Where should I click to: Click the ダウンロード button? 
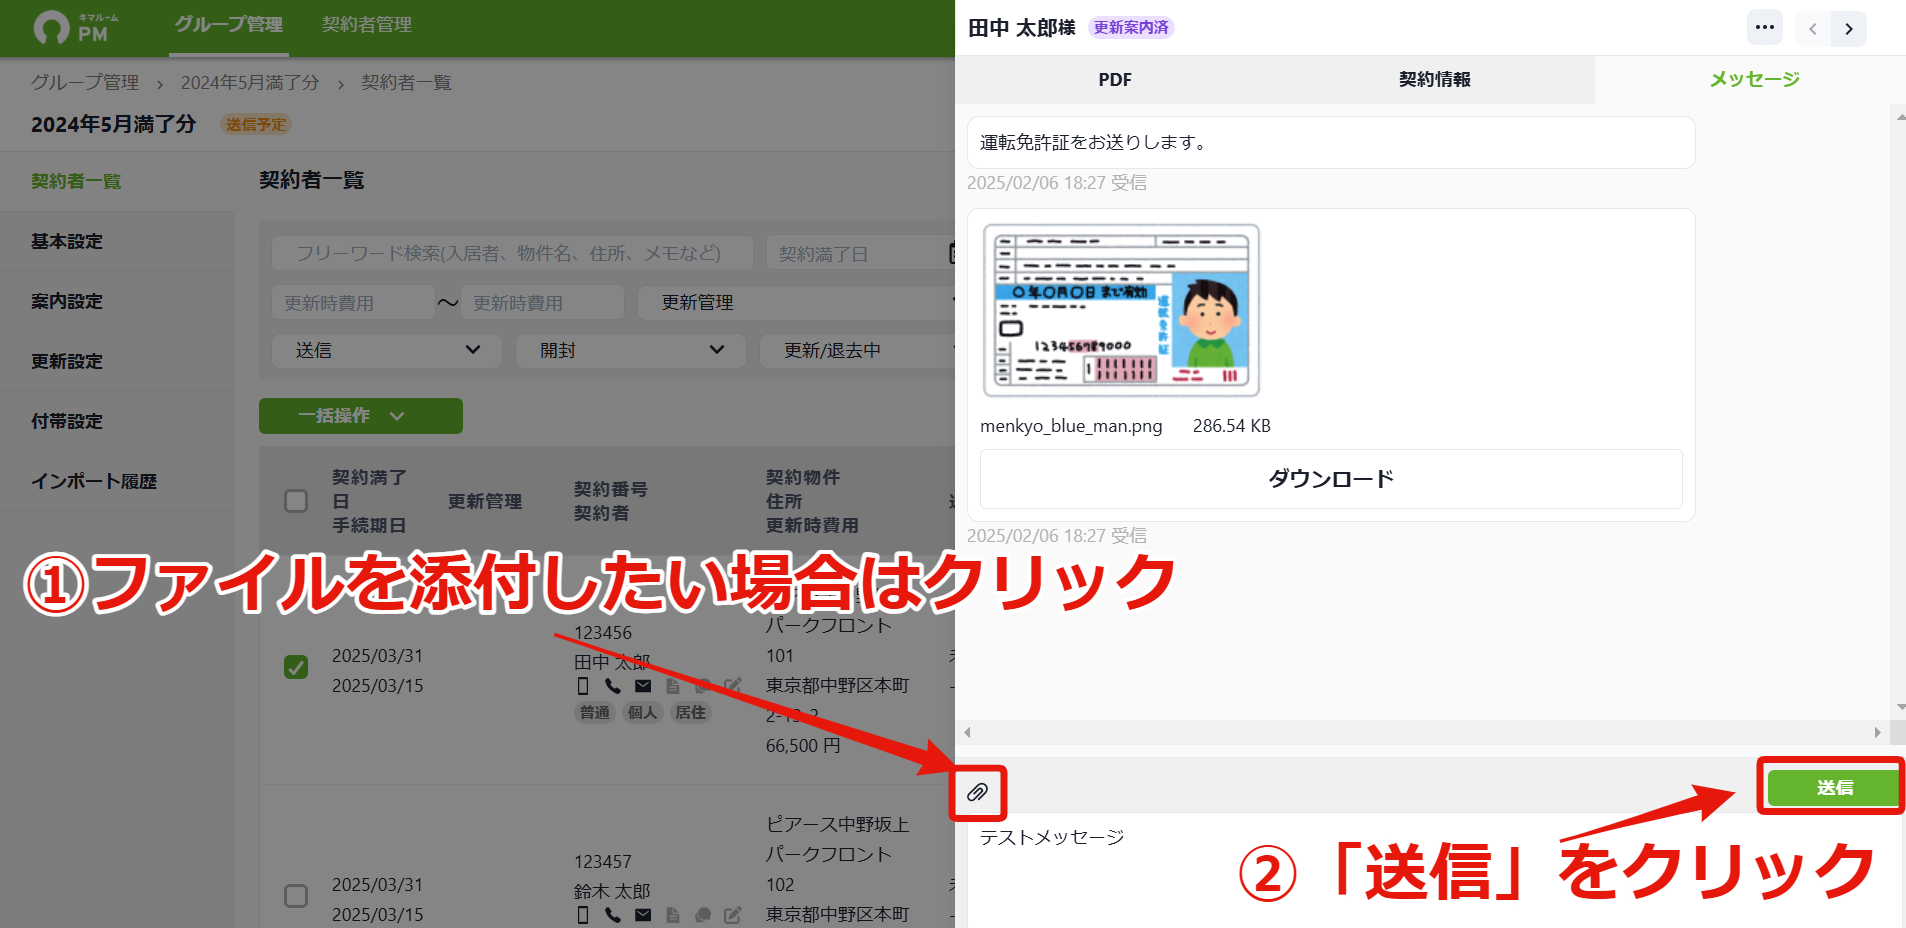1331,479
